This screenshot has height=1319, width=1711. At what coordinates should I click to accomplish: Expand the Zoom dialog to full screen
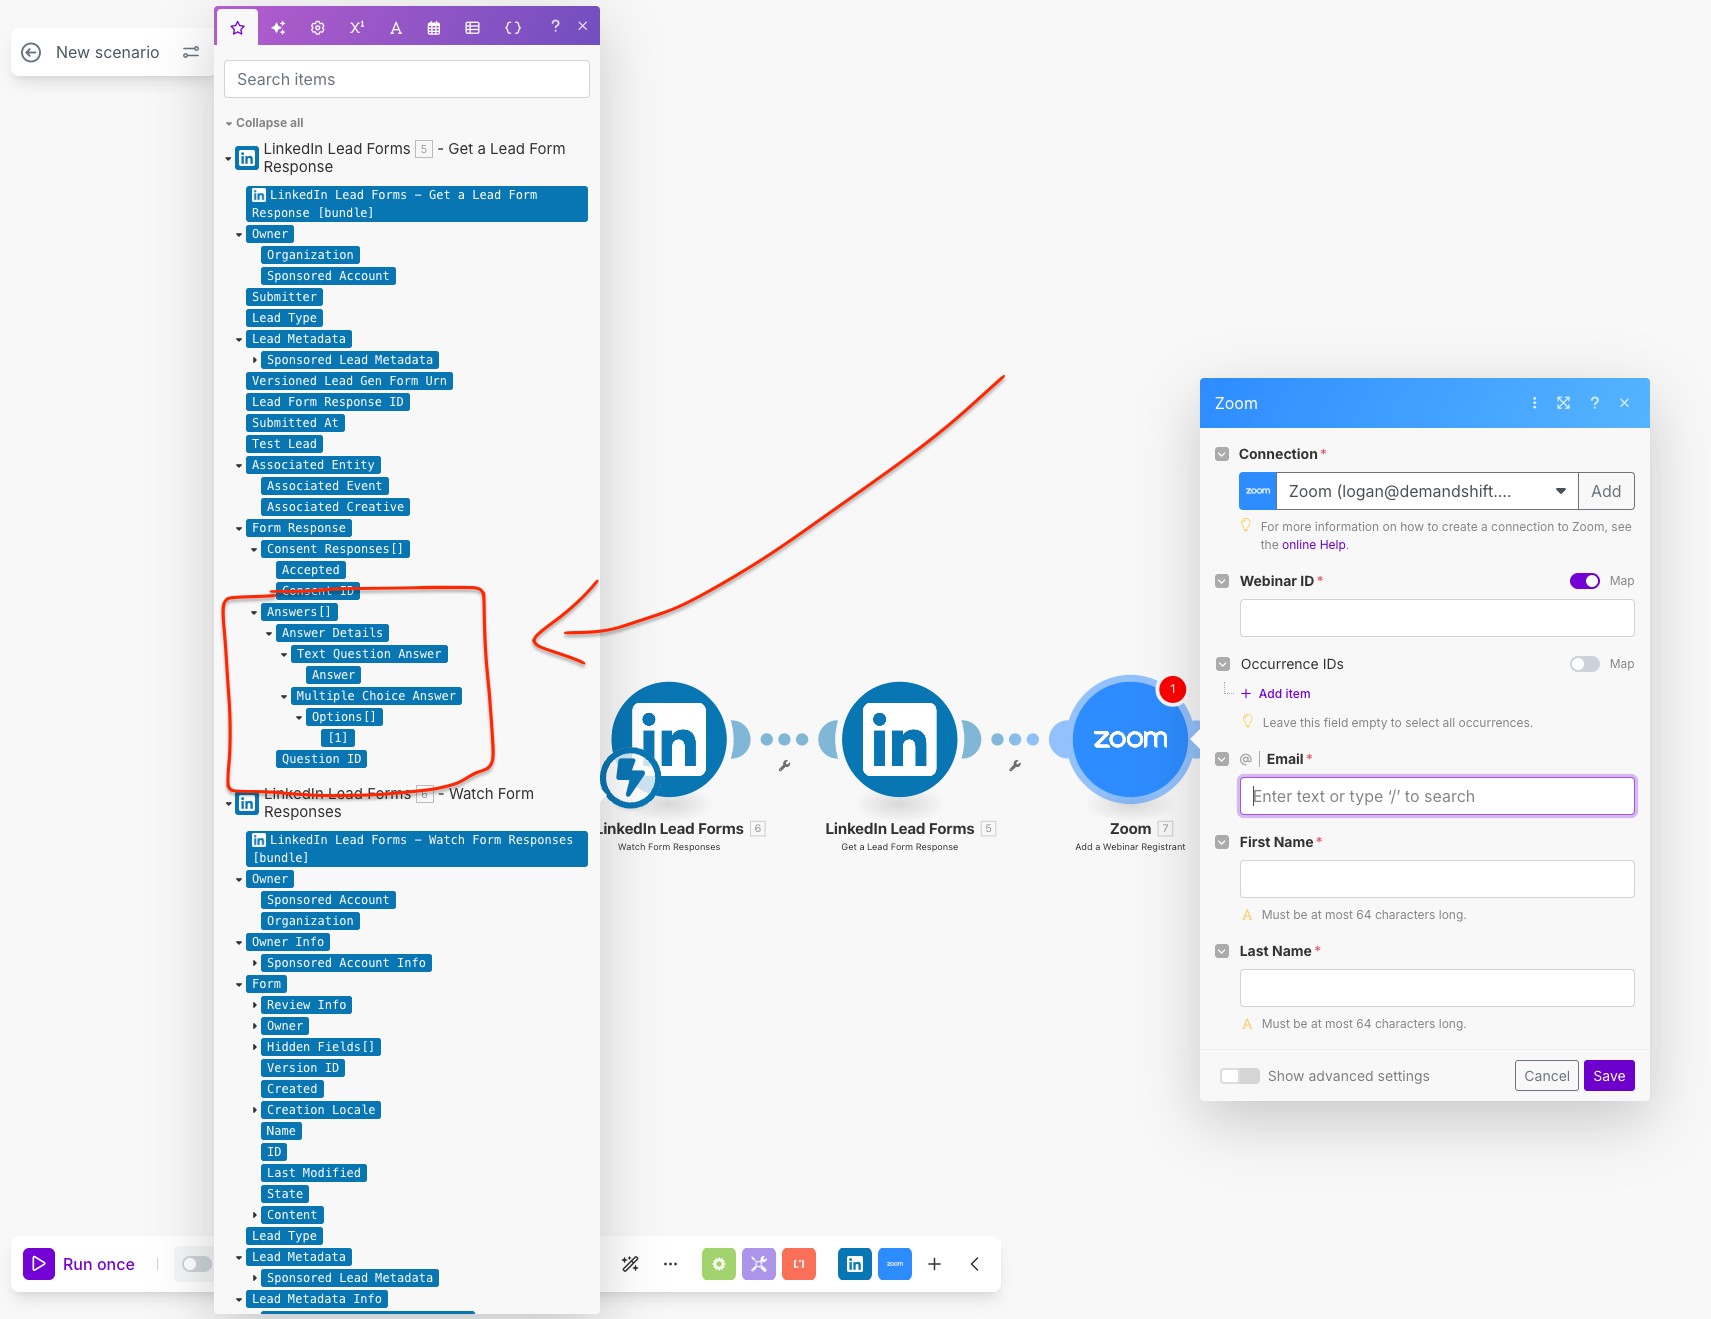[x=1564, y=403]
